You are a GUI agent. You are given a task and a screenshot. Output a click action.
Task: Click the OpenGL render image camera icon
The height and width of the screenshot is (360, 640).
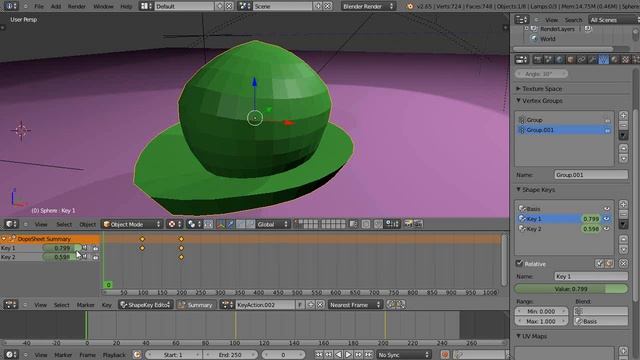pyautogui.click(x=409, y=224)
